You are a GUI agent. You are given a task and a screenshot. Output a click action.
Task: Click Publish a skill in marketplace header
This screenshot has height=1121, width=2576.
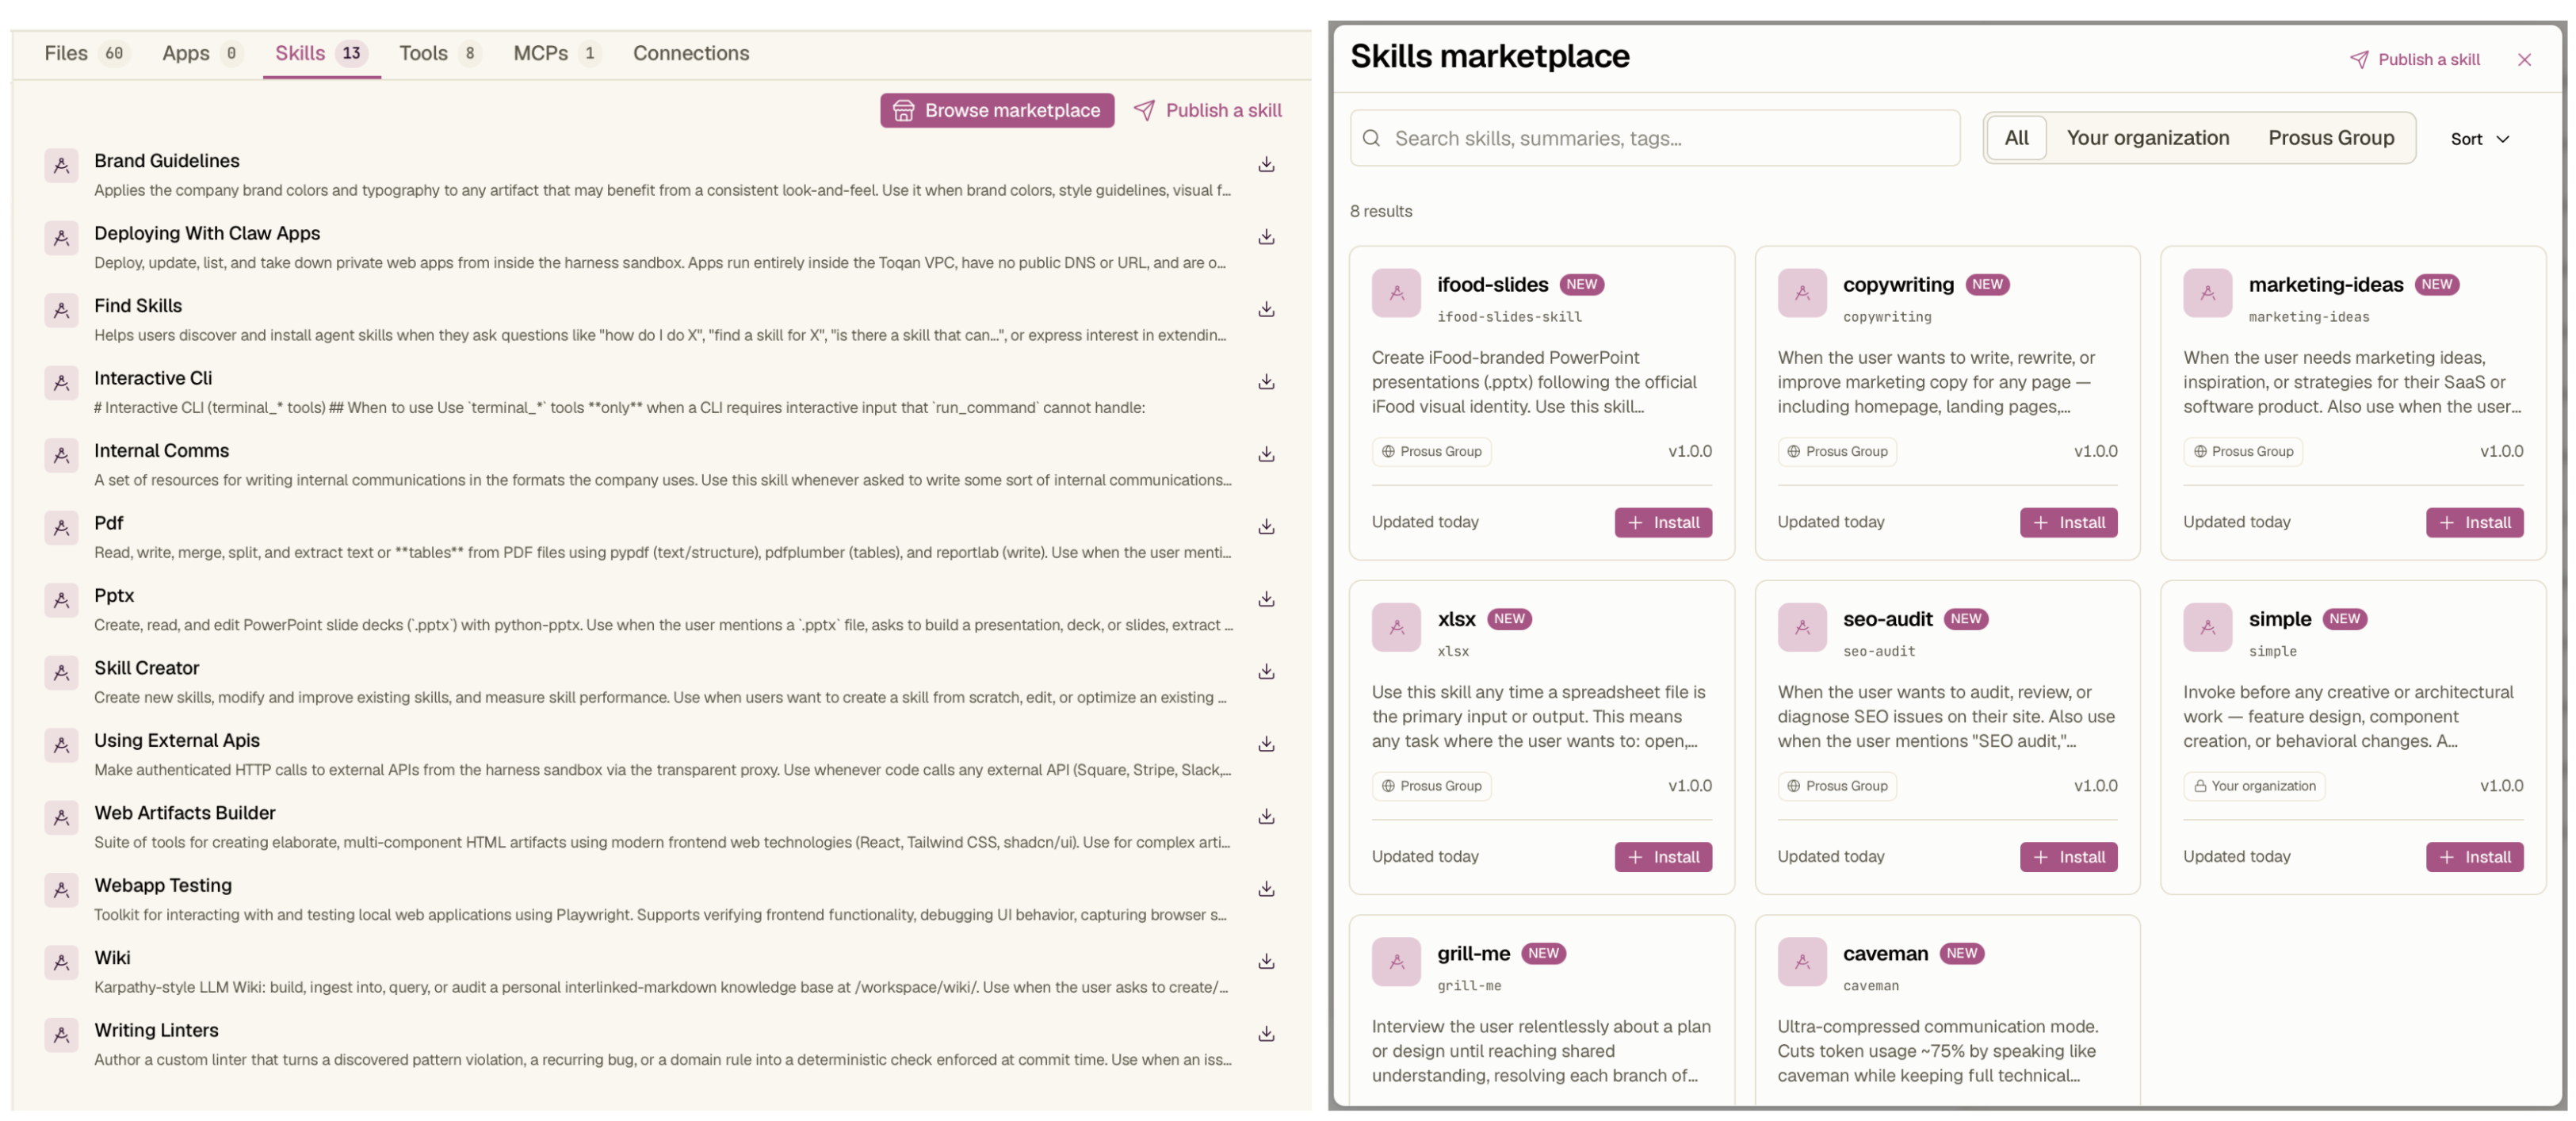[x=2414, y=59]
